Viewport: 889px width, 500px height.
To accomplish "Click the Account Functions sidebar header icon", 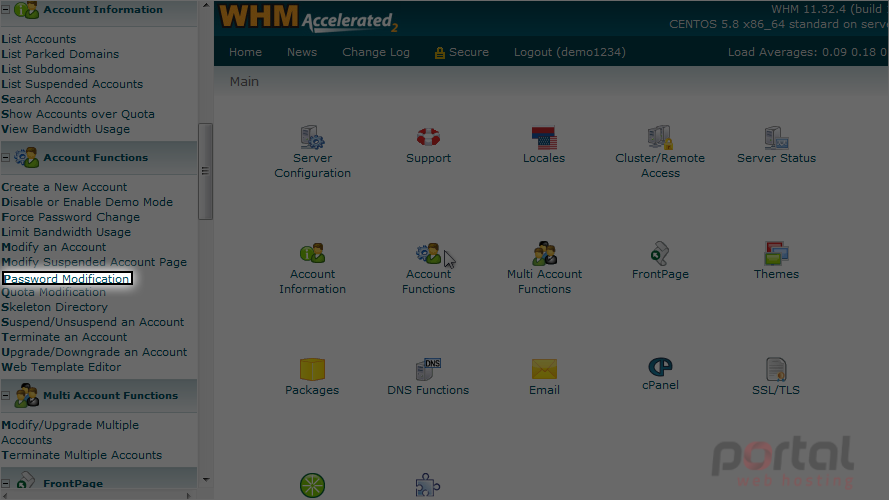I will click(26, 158).
